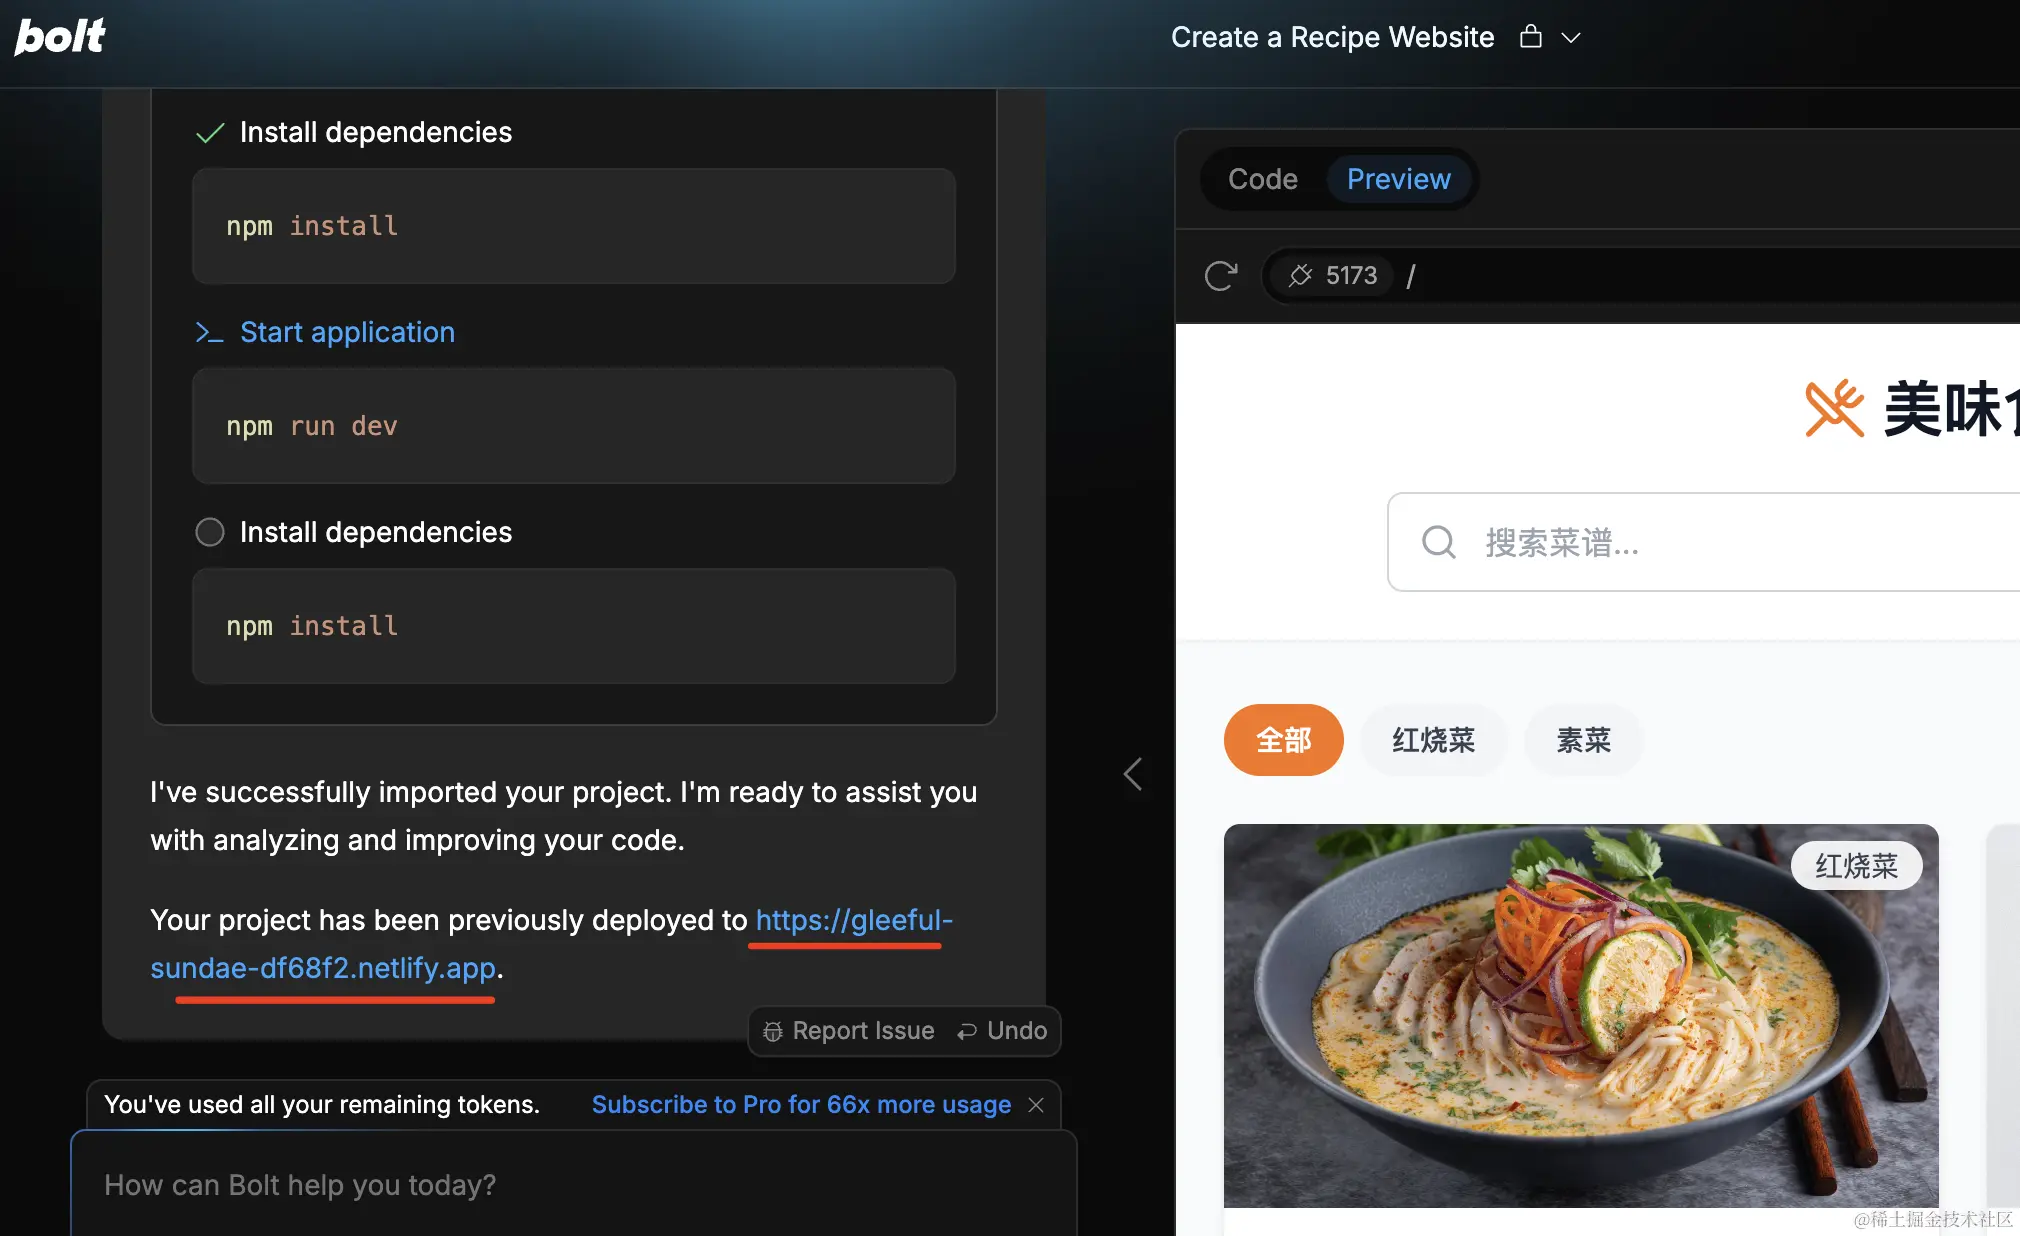Click the plug icon next to port 5173

pos(1302,276)
